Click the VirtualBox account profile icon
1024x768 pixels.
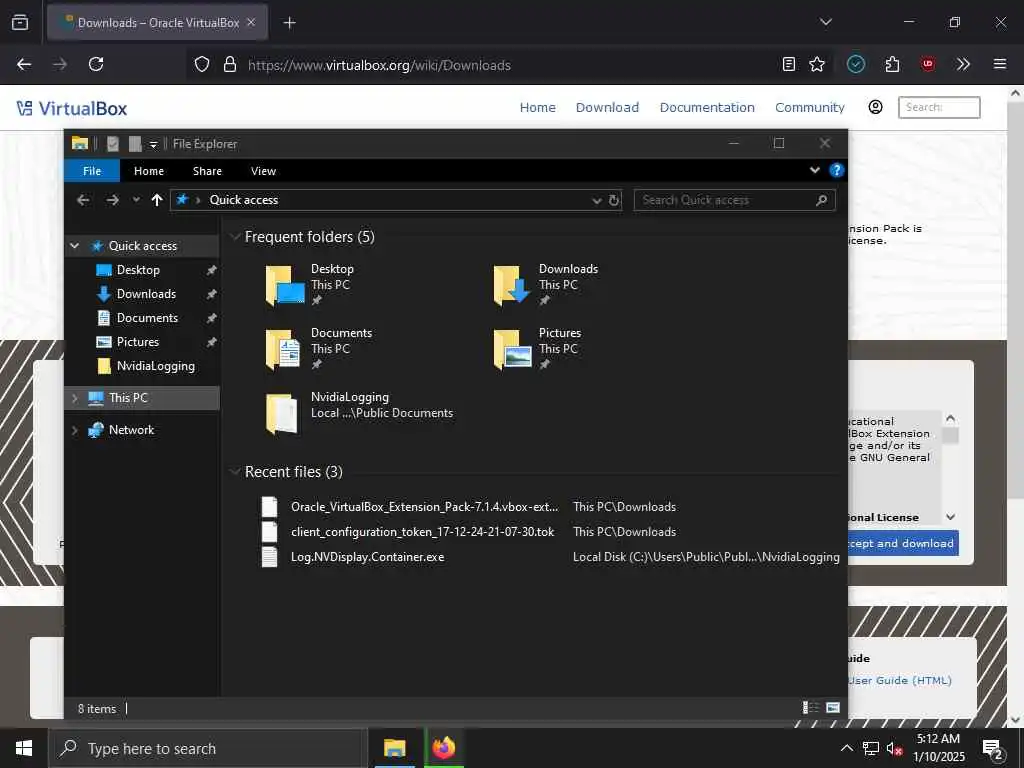[x=876, y=107]
